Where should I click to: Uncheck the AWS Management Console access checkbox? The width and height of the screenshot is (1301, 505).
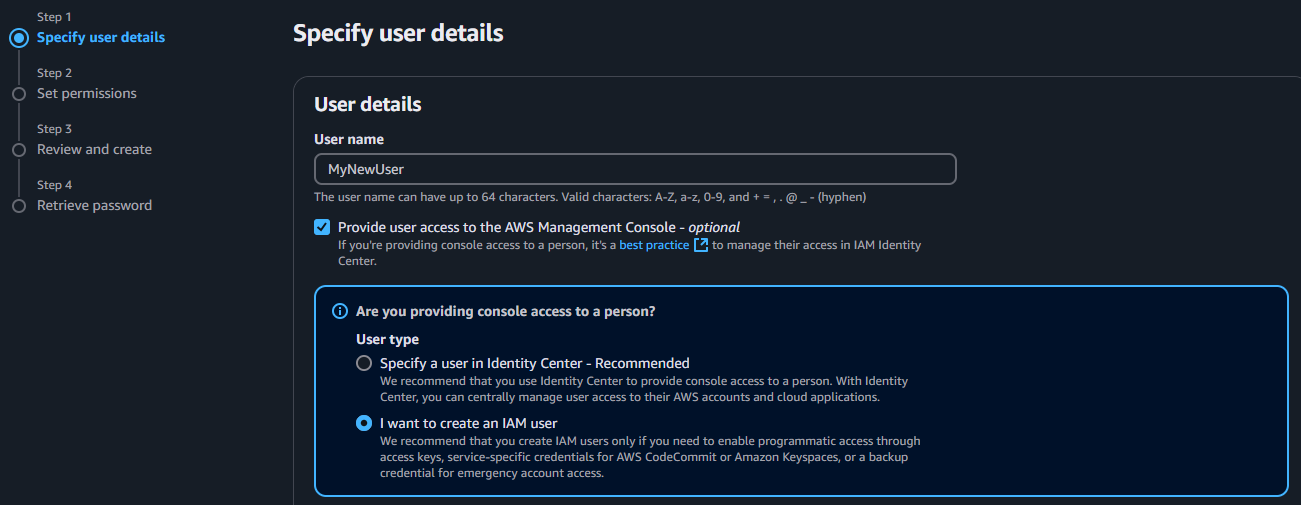322,227
